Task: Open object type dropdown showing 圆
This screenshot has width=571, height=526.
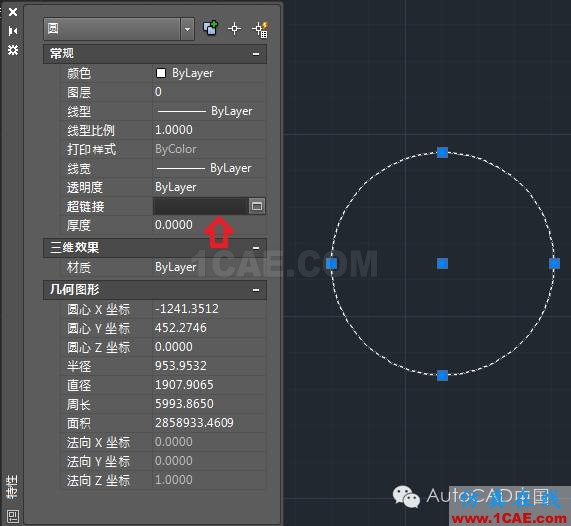Action: (119, 29)
